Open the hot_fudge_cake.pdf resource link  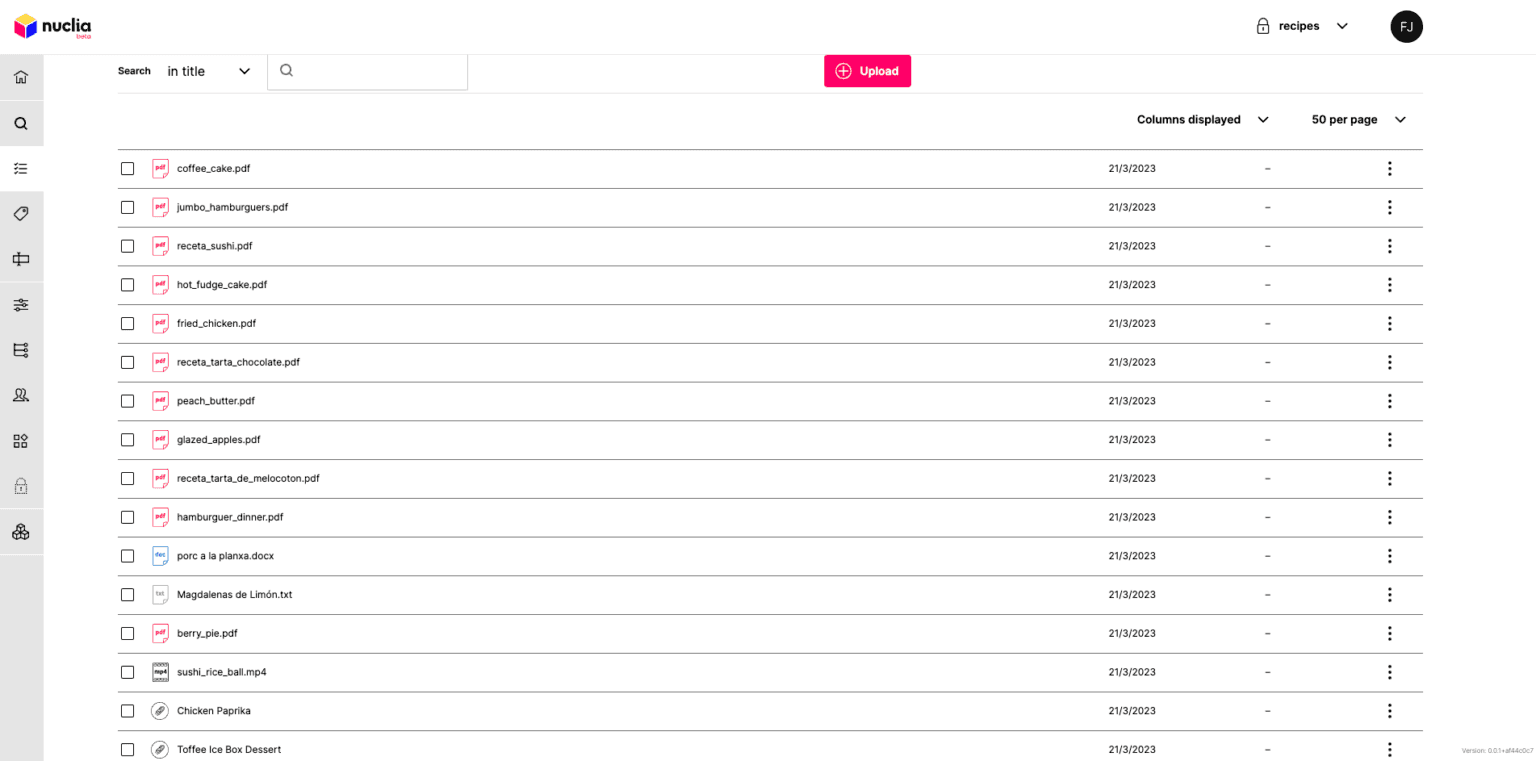221,284
